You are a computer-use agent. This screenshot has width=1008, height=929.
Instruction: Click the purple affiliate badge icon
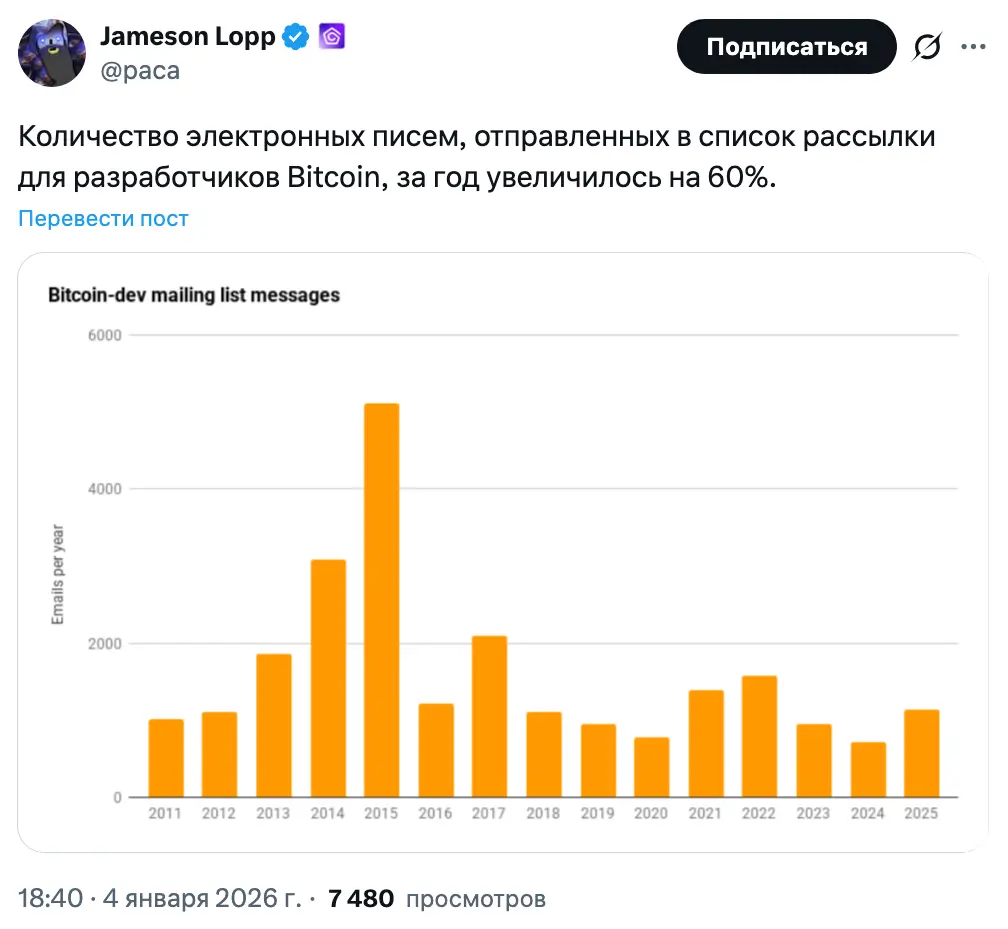(331, 38)
